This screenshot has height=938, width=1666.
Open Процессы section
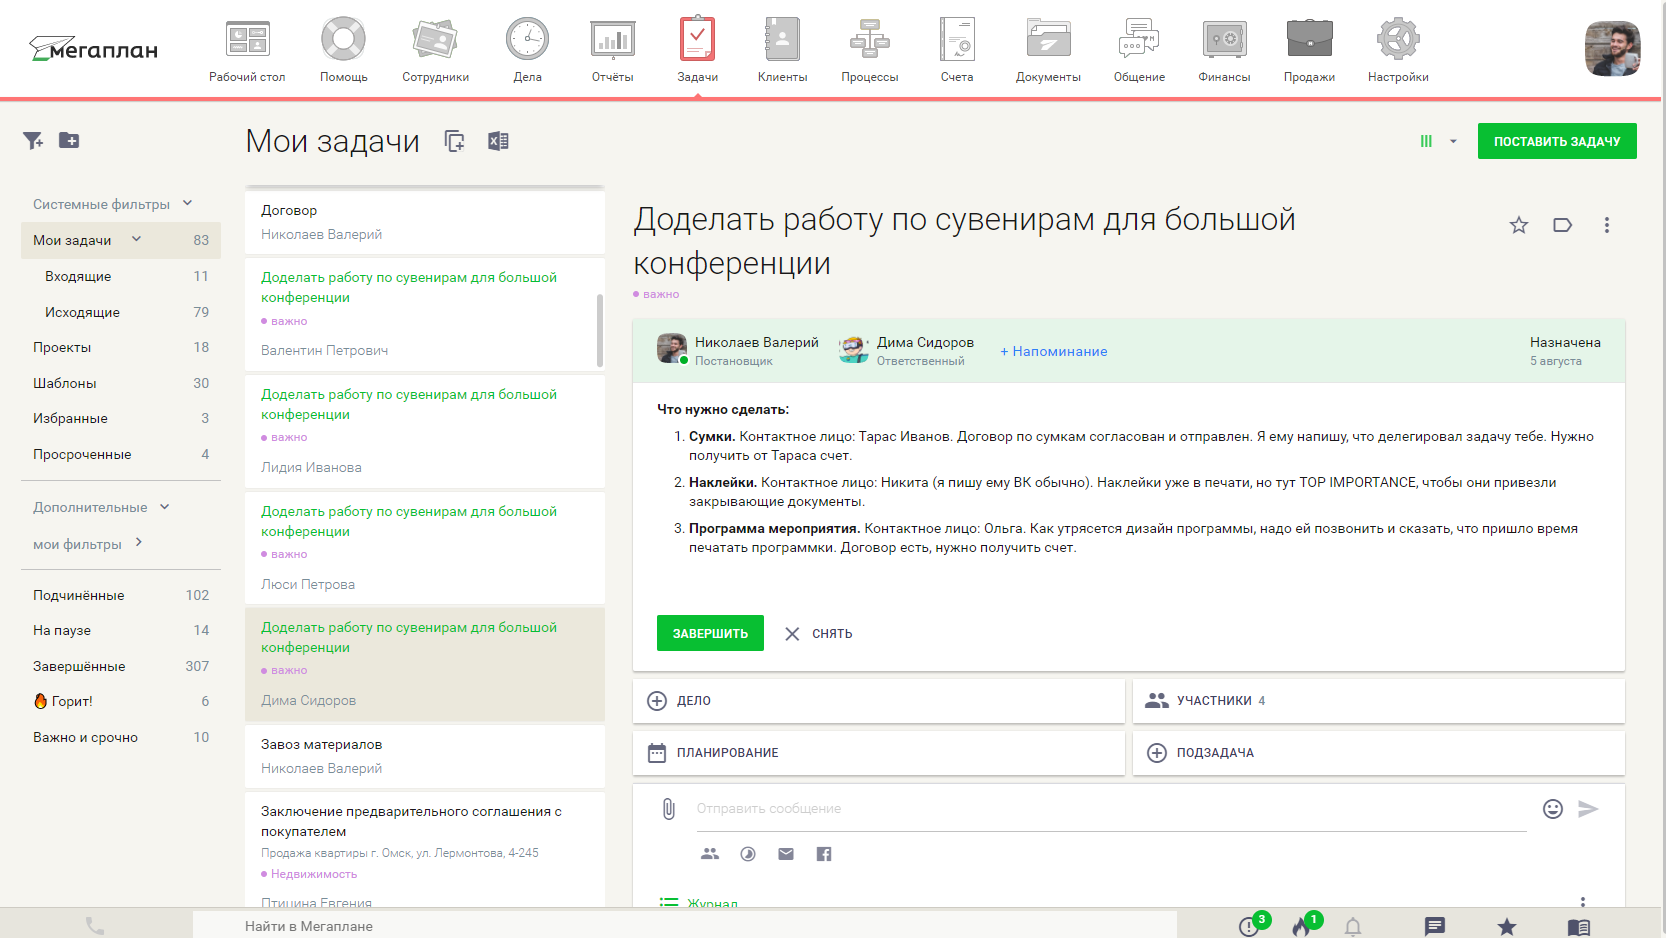[869, 50]
